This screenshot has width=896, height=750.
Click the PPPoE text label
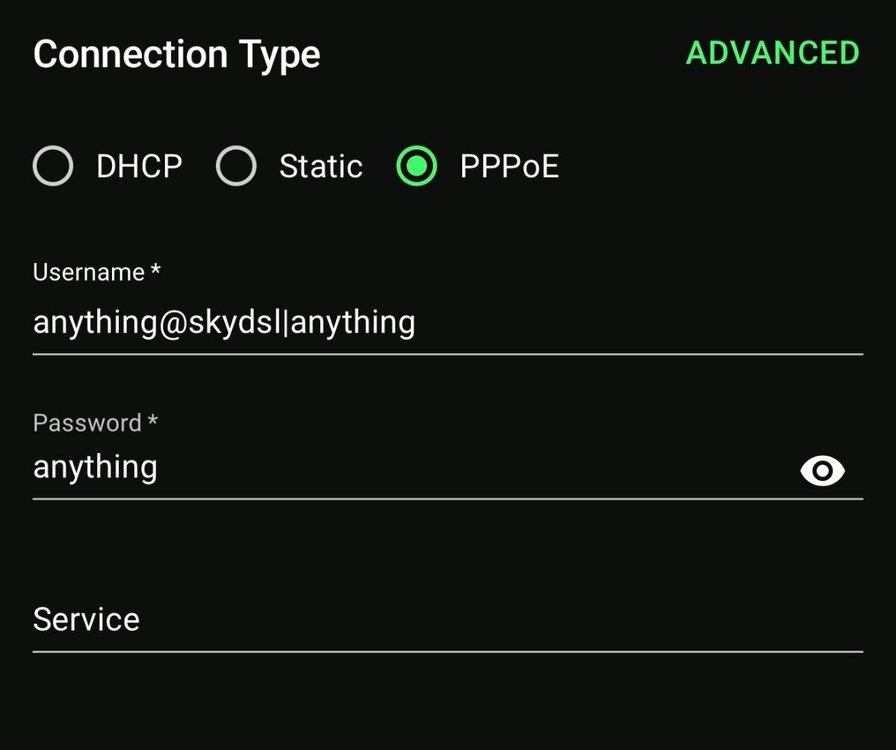(x=509, y=166)
